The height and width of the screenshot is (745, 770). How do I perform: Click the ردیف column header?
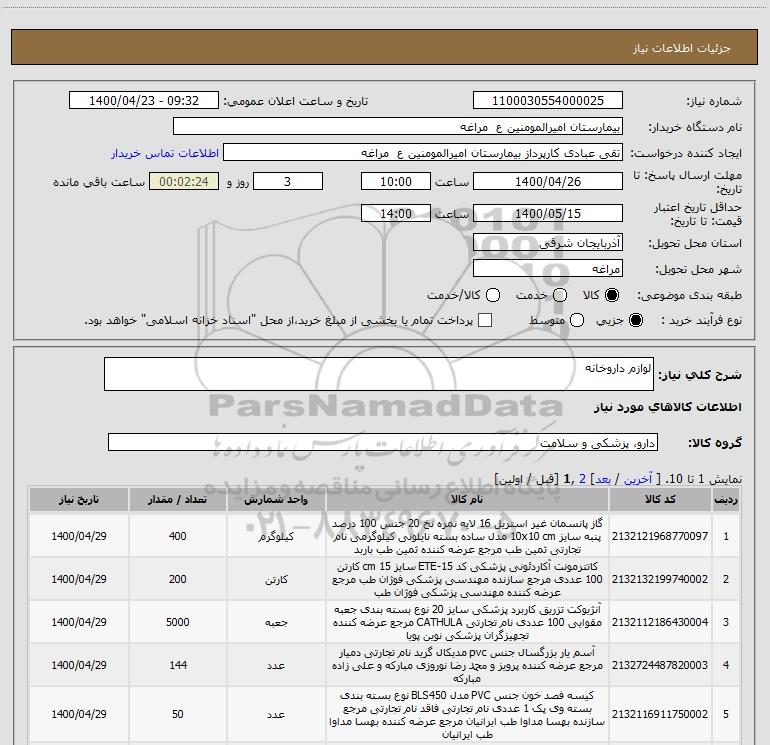726,499
